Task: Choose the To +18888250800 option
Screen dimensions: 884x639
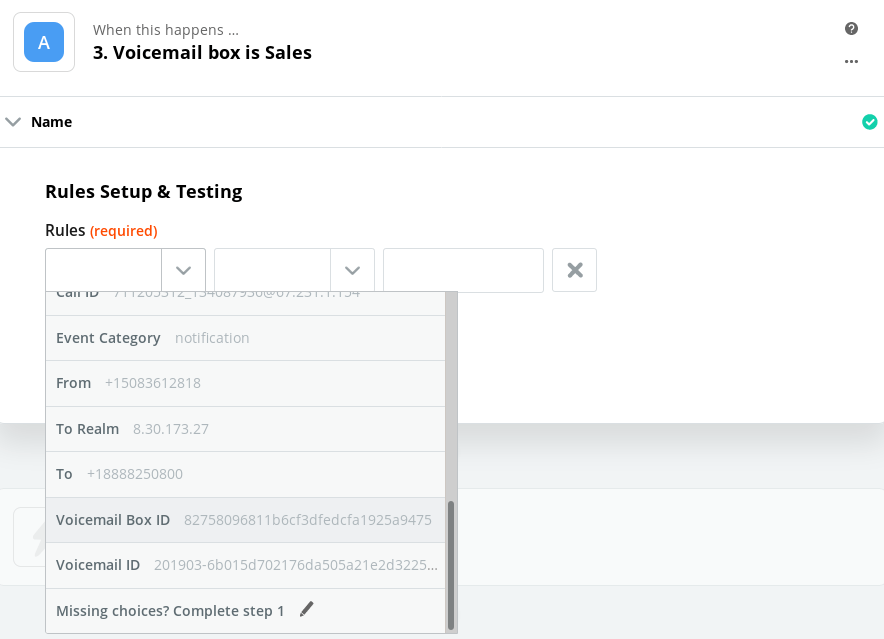Action: 245,474
